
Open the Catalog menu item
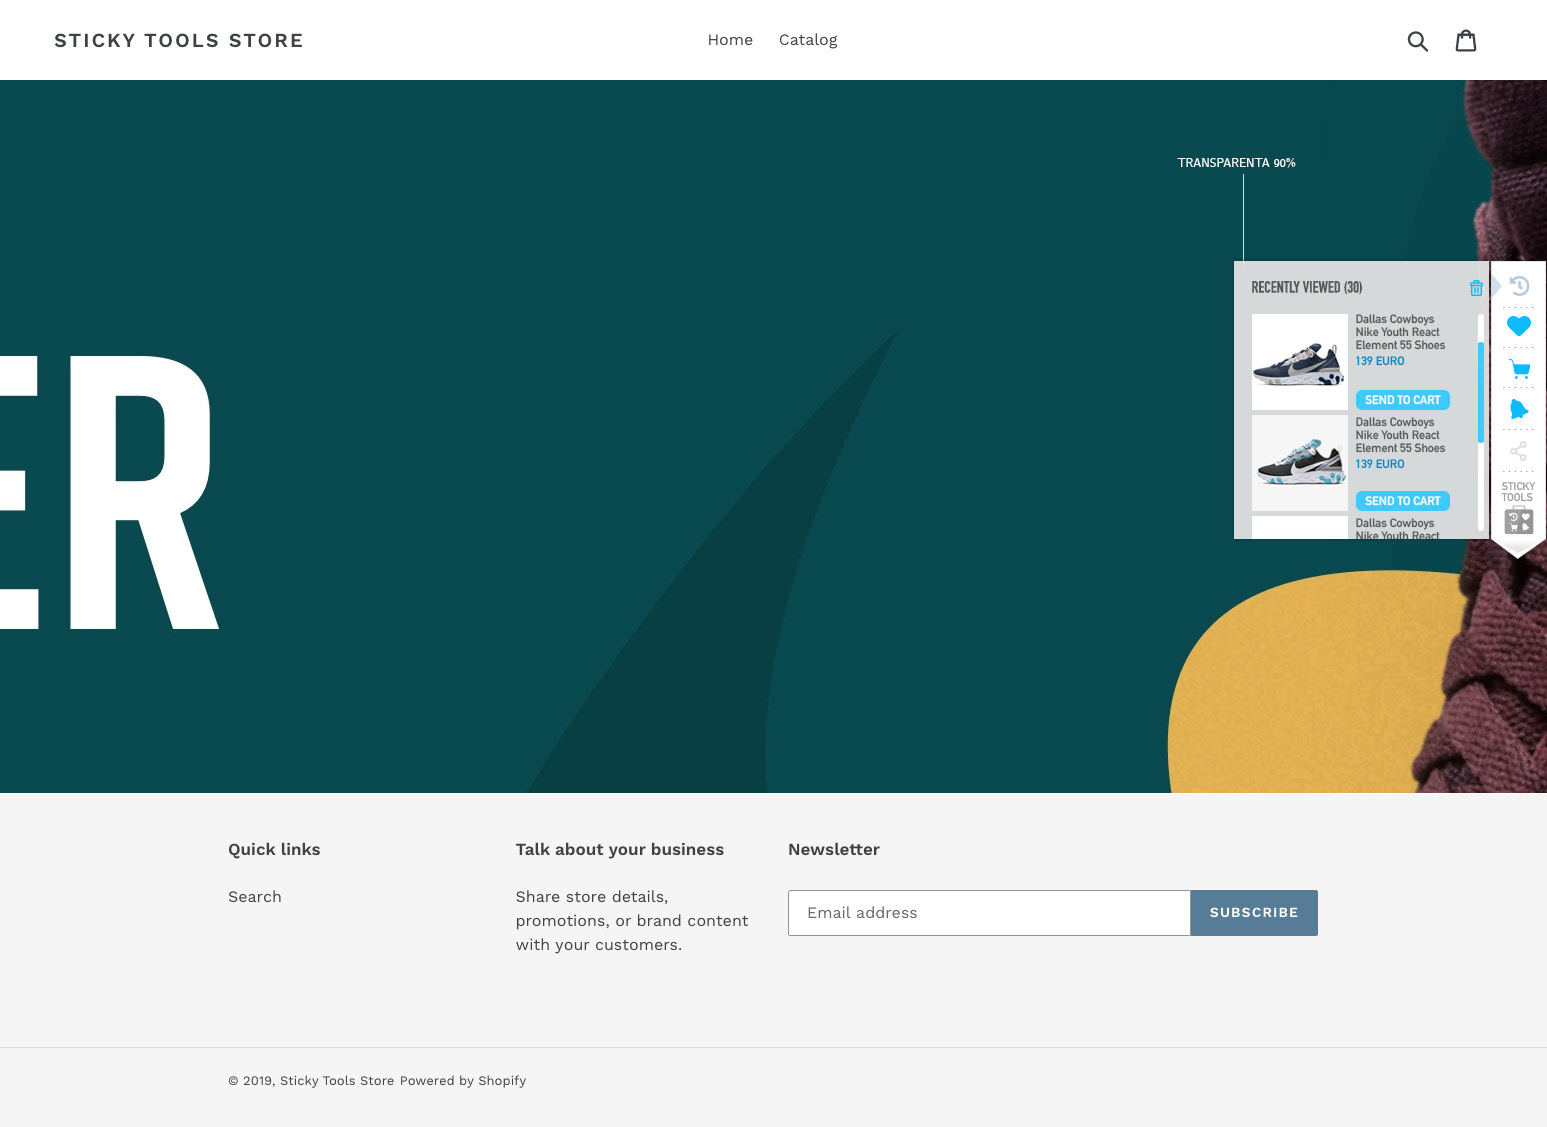tap(808, 40)
